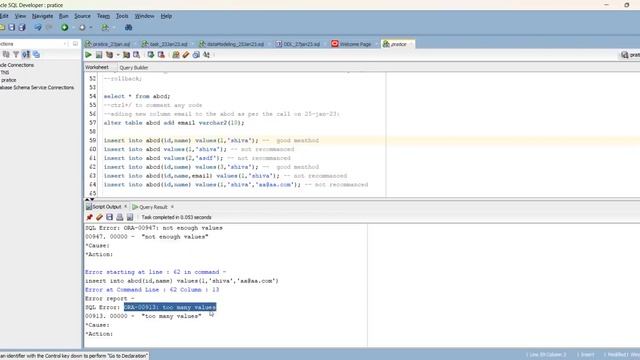Open the connection selector at top right
Screen dimensions: 640x360
pos(630,55)
